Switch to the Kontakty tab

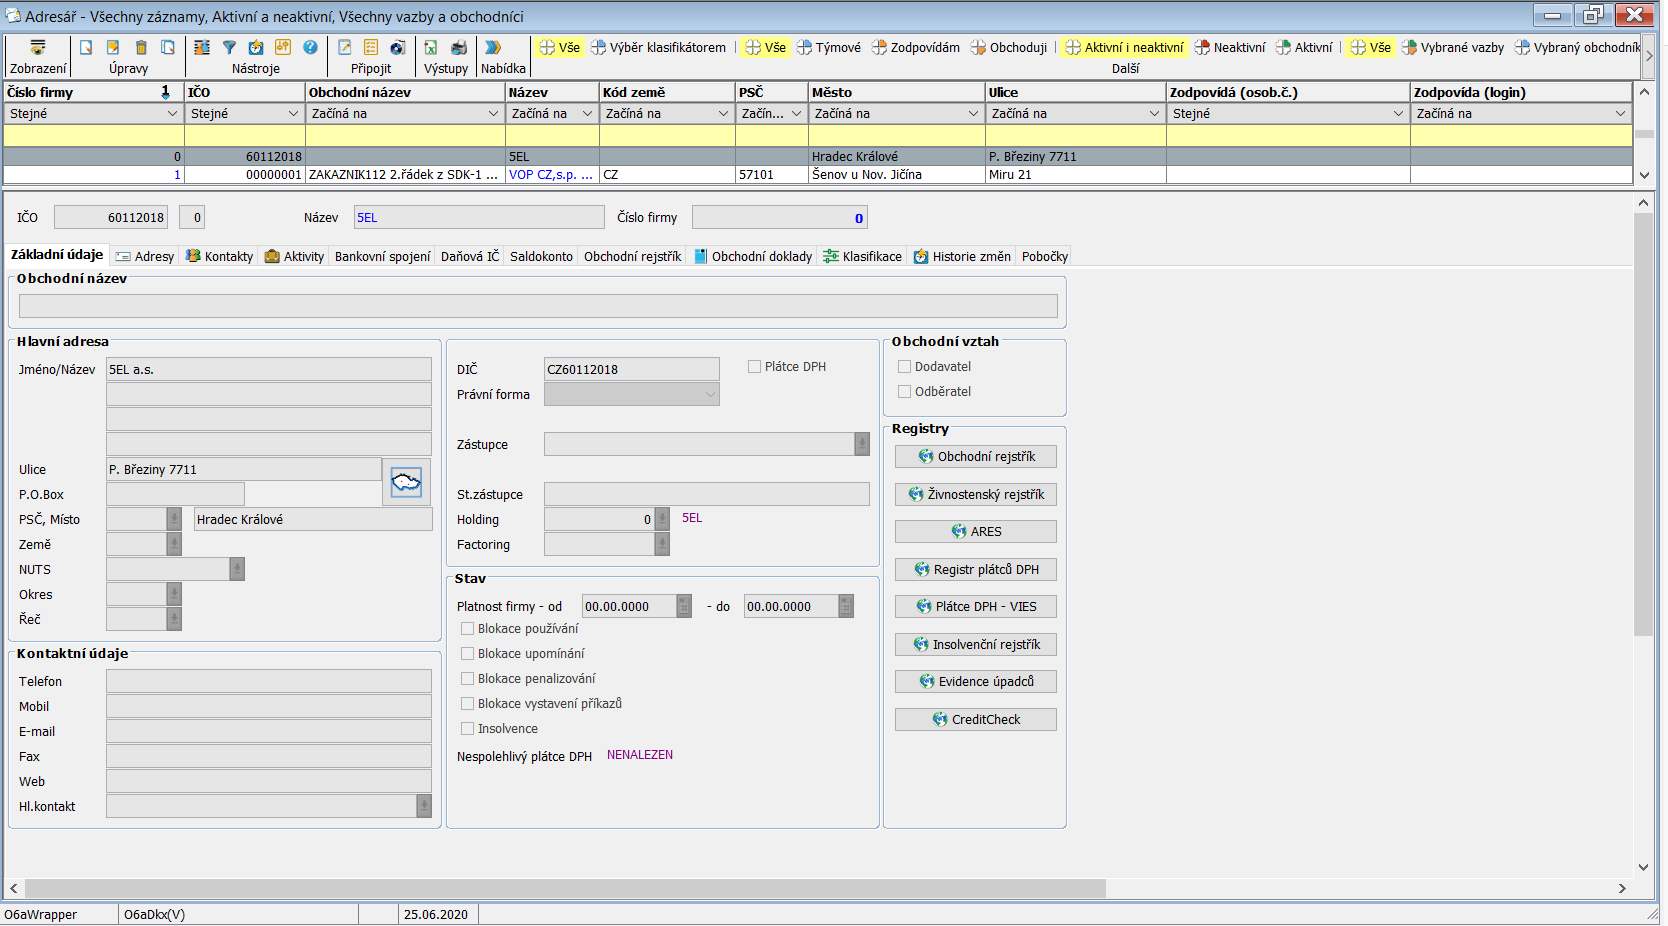[x=220, y=257]
